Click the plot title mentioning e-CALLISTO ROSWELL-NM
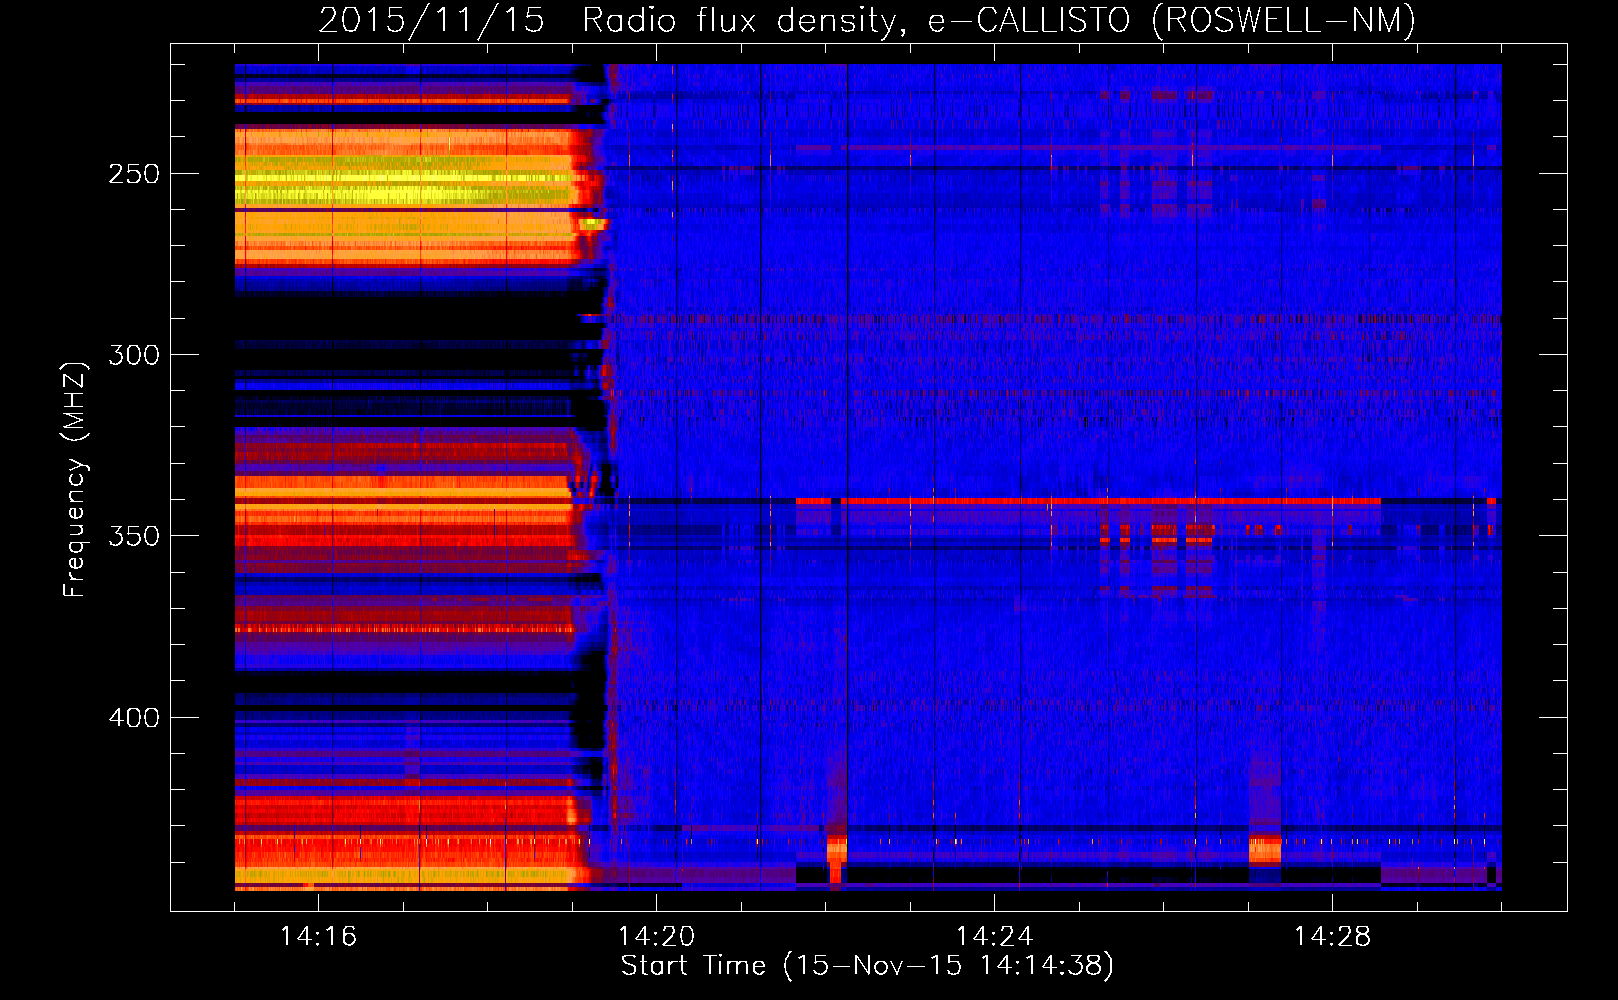This screenshot has height=1000, width=1618. (x=867, y=20)
